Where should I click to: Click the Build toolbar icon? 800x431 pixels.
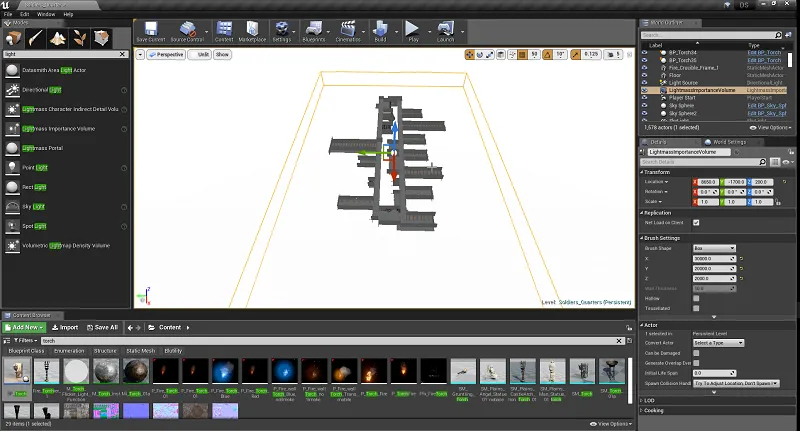[380, 32]
